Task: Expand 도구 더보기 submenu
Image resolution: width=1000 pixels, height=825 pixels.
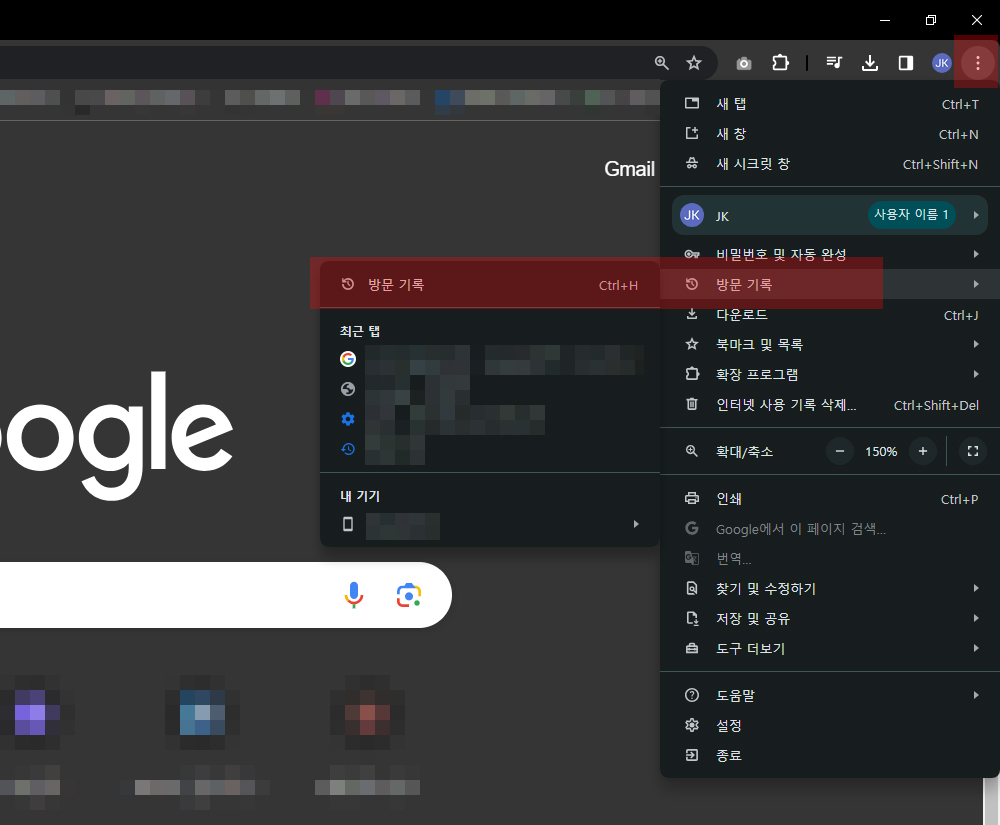Action: click(830, 648)
